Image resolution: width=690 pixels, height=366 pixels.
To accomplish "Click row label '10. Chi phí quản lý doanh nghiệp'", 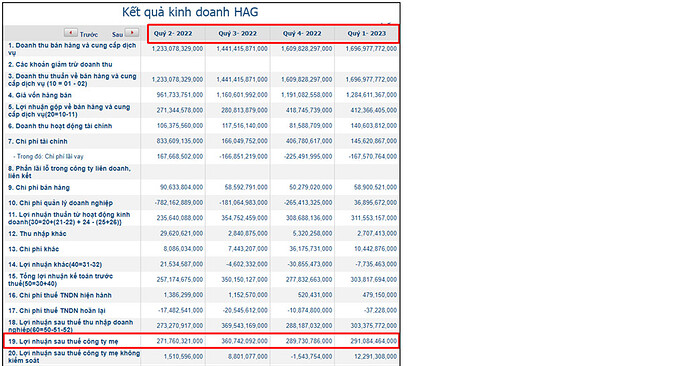I will click(x=60, y=203).
